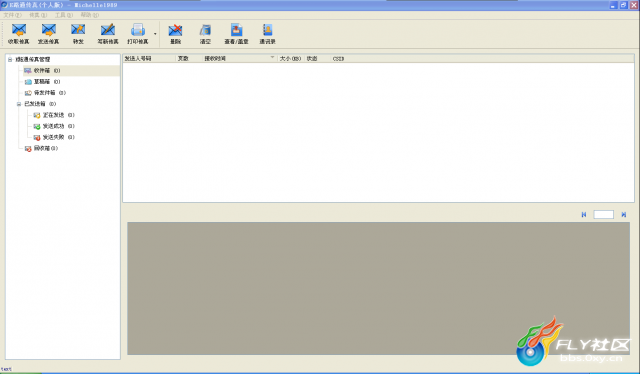Image resolution: width=640 pixels, height=374 pixels.
Task: Click the 转发 (forward) toolbar icon
Action: coord(78,30)
